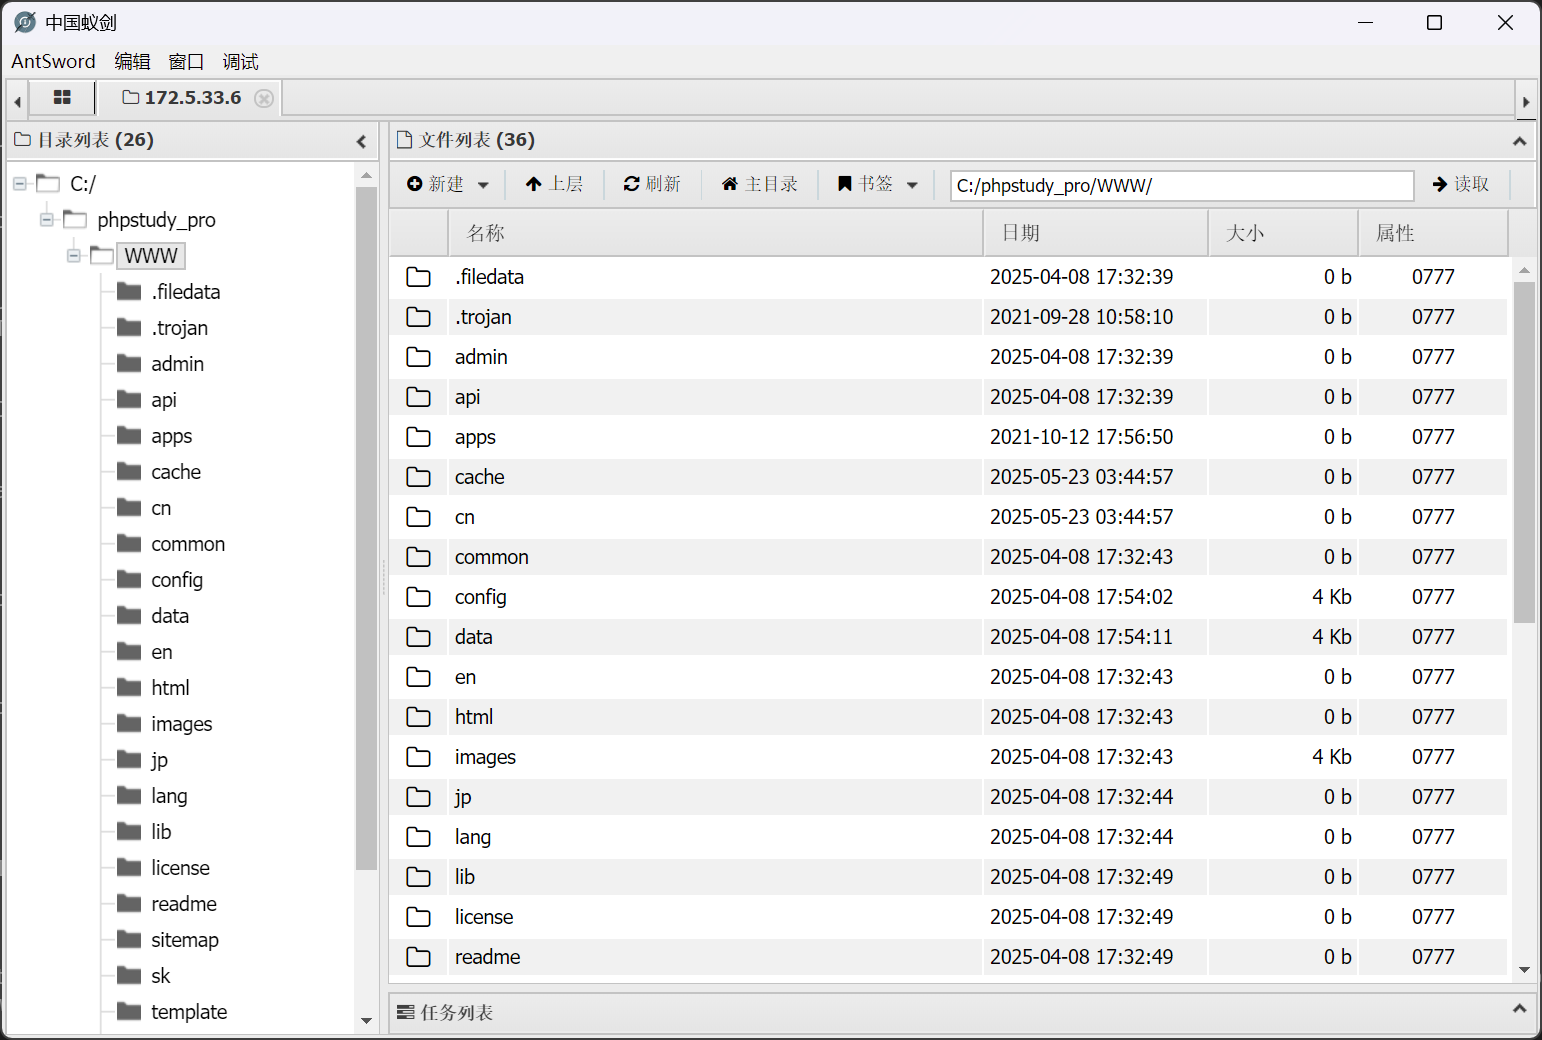Select the .trojan folder in directory tree
Image resolution: width=1542 pixels, height=1040 pixels.
pos(179,328)
